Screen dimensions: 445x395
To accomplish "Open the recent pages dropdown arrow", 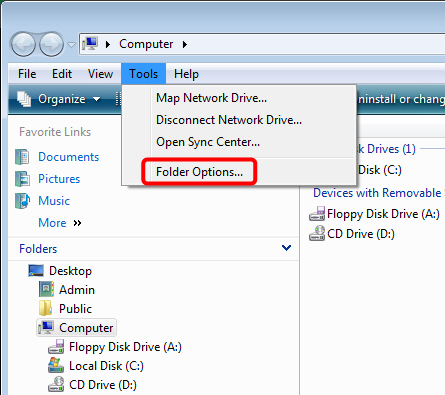I will coord(71,45).
